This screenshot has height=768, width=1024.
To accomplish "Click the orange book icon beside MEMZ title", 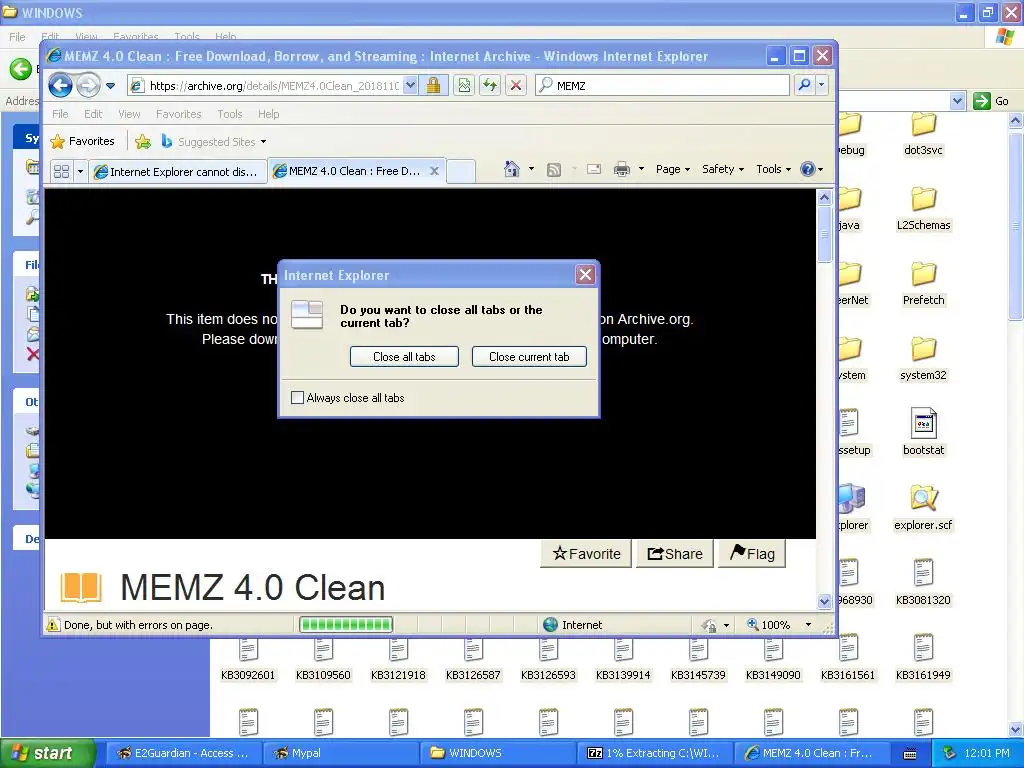I will pos(81,587).
